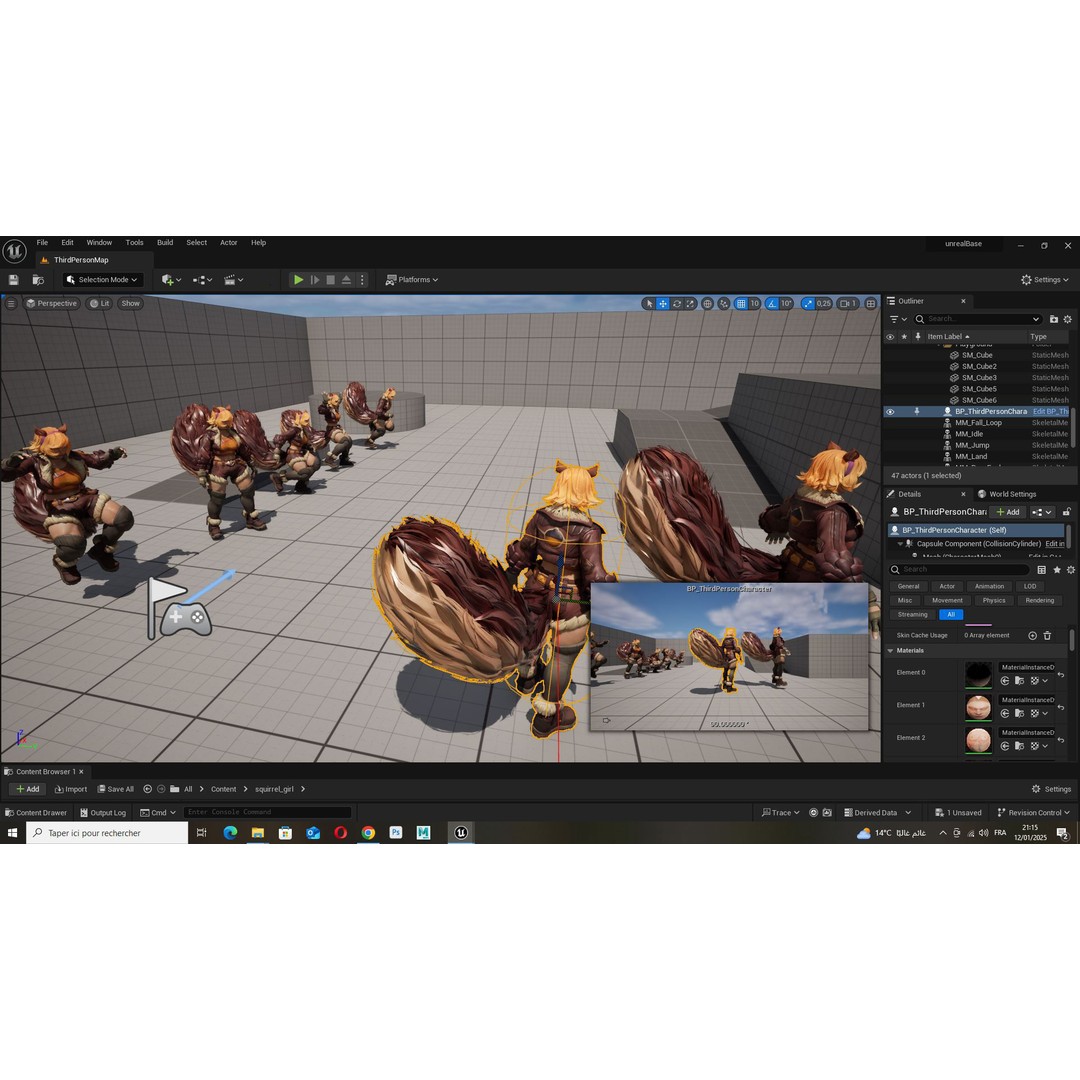The width and height of the screenshot is (1080, 1080).
Task: Click the Enter Console Command input field
Action: click(267, 812)
